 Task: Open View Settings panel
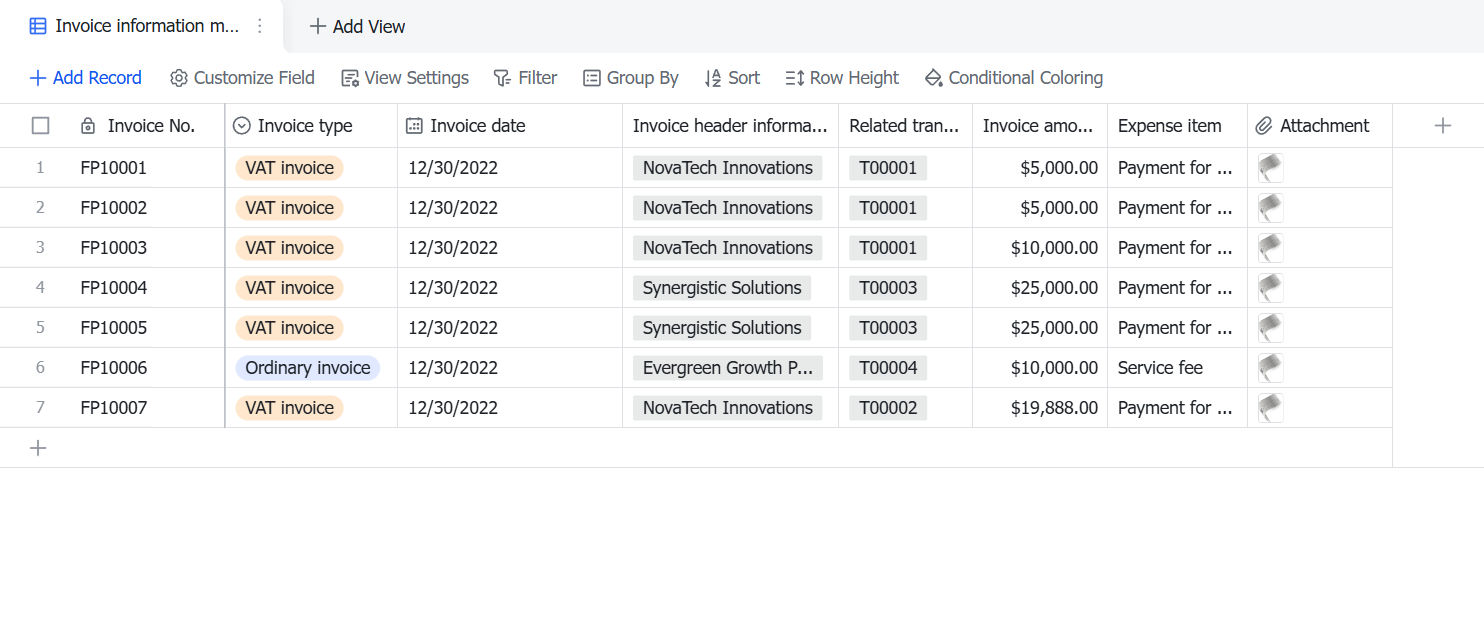pyautogui.click(x=405, y=78)
